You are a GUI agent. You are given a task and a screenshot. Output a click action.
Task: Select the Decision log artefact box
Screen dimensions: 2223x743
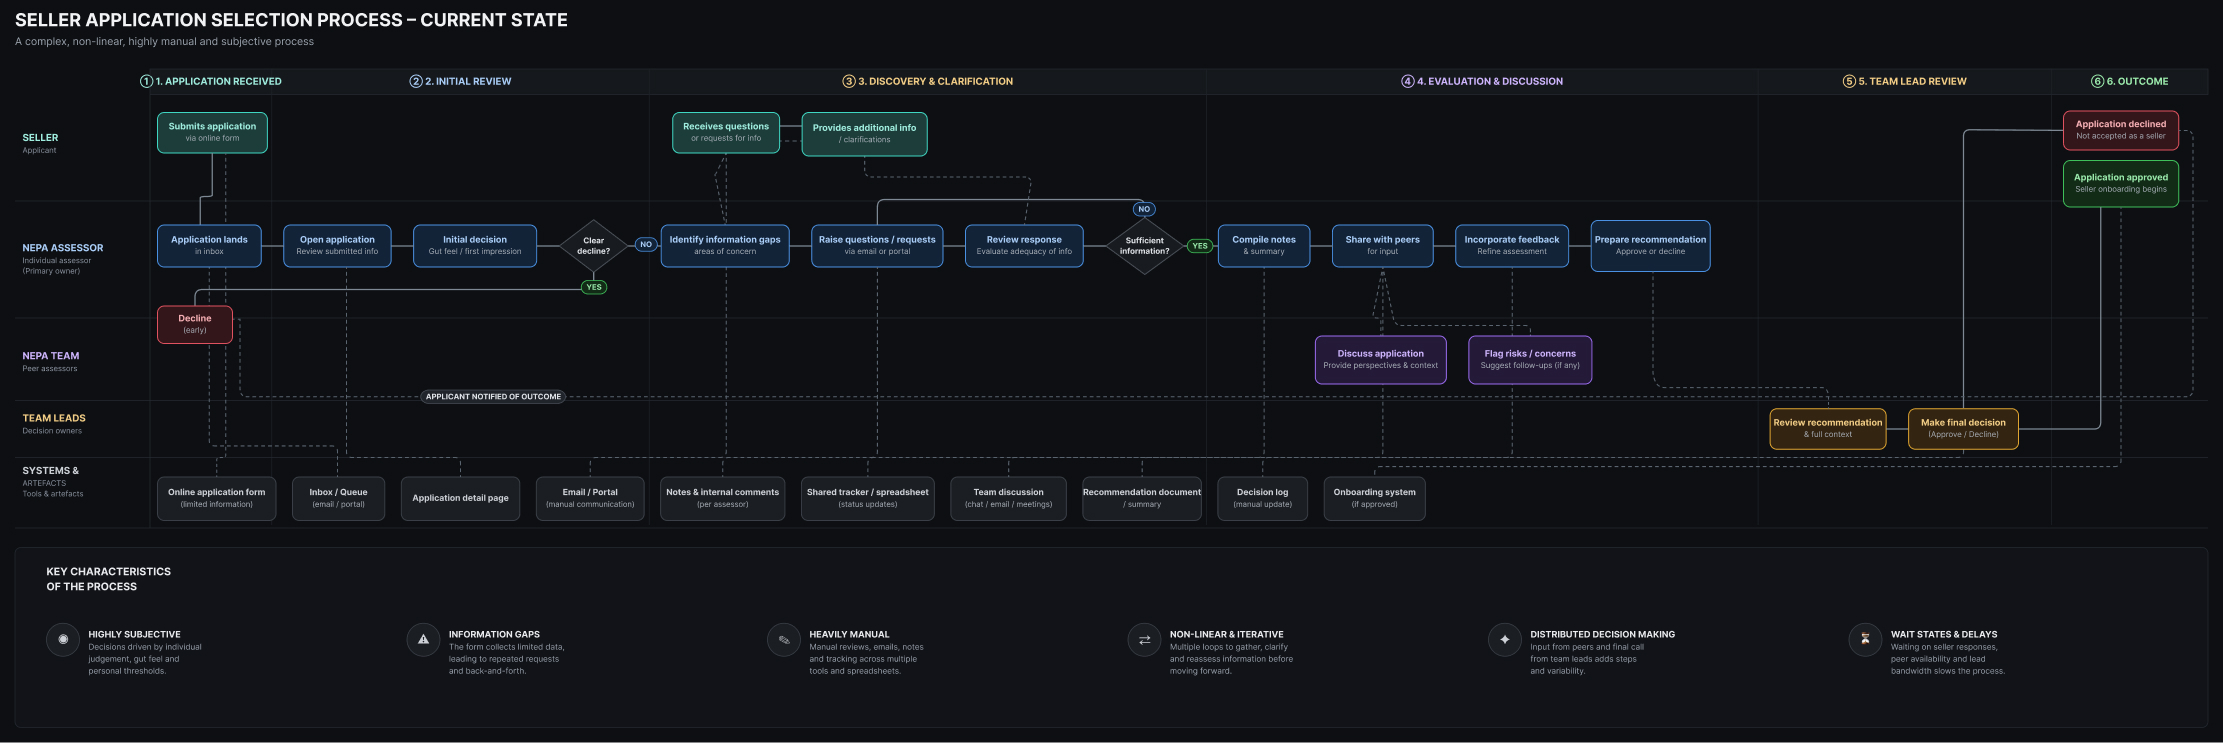1262,498
